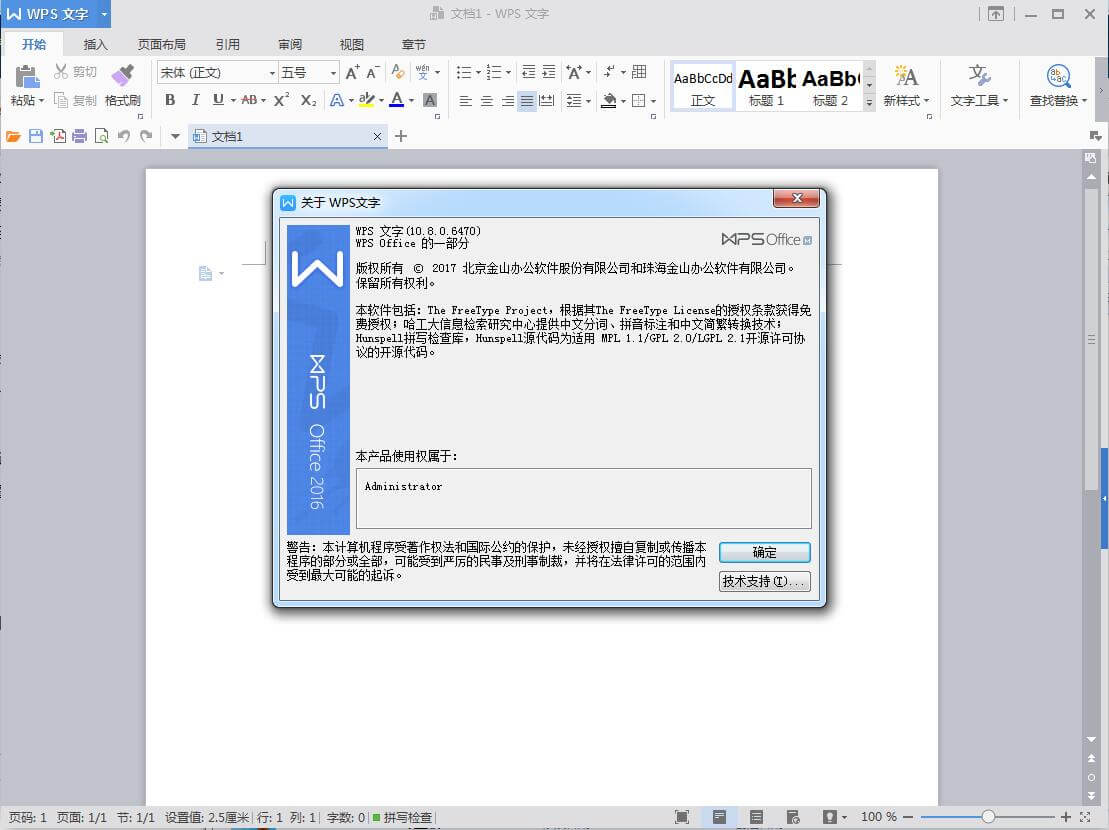This screenshot has width=1109, height=830.
Task: Click the numbered list icon
Action: coord(494,72)
